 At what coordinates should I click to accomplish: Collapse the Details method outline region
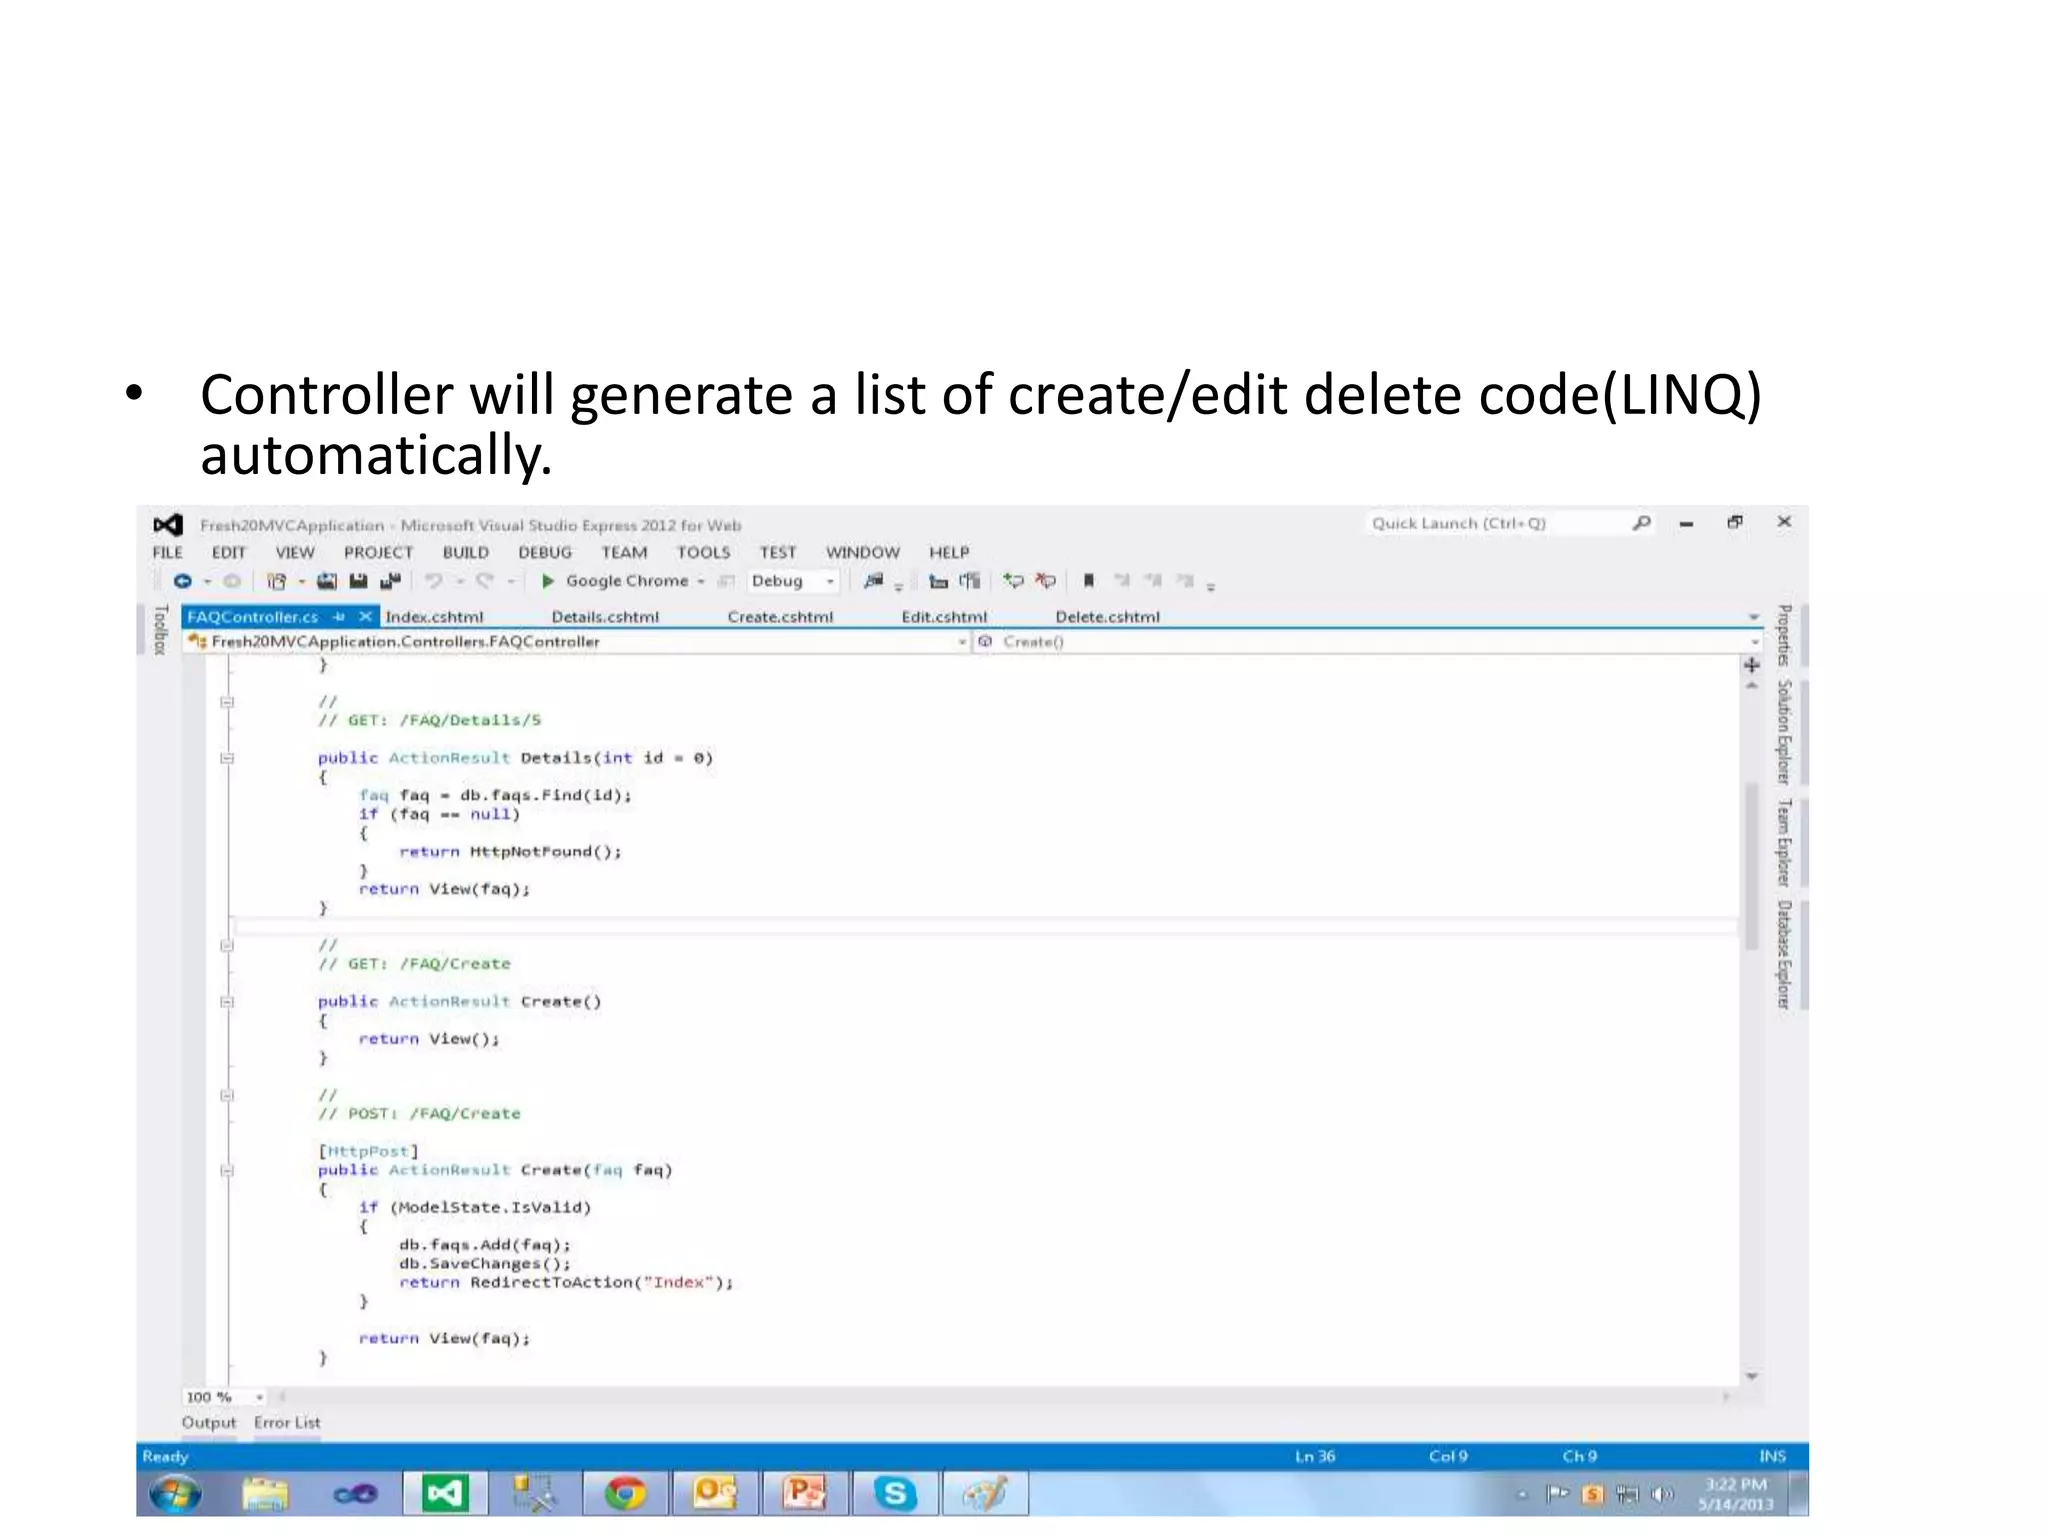227,758
